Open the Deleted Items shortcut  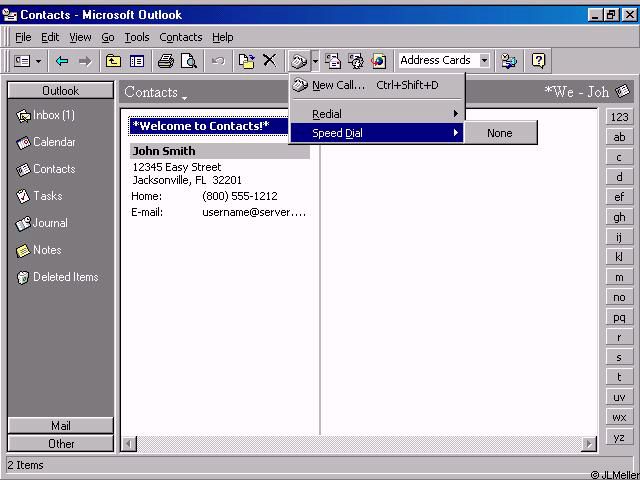pos(57,277)
